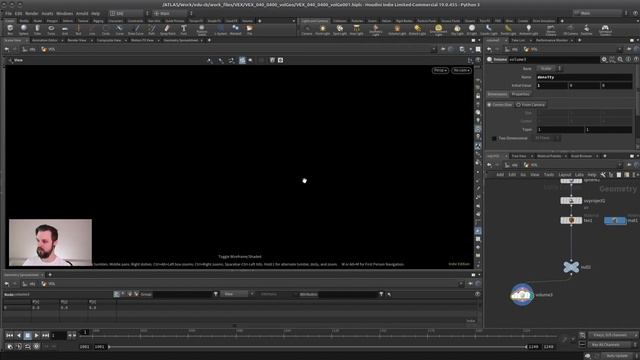The image size is (640, 360).
Task: Add a Gamepad Camera from the shelf
Action: pyautogui.click(x=605, y=29)
